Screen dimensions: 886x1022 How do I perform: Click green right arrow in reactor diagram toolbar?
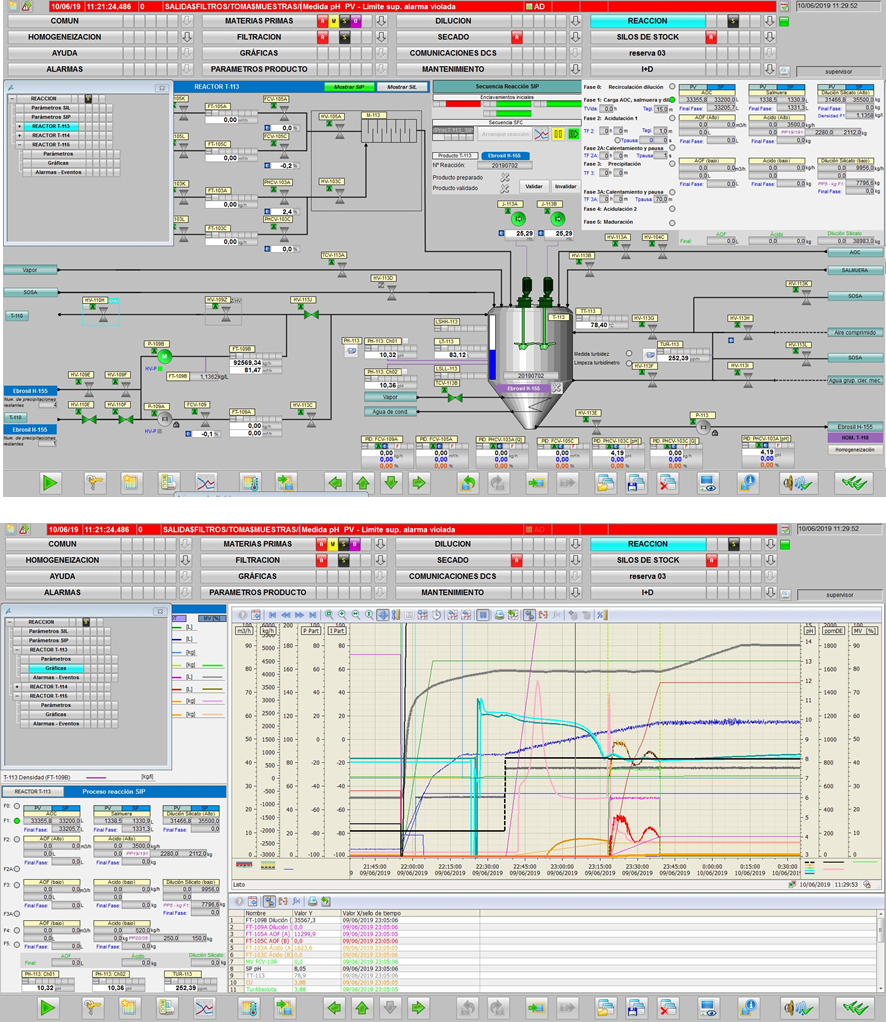click(419, 483)
